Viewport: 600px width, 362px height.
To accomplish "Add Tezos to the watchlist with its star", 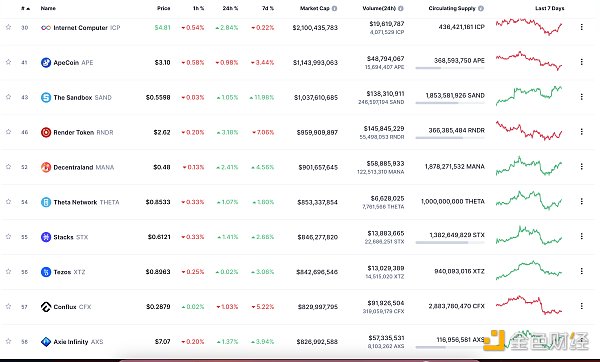I will (x=8, y=272).
